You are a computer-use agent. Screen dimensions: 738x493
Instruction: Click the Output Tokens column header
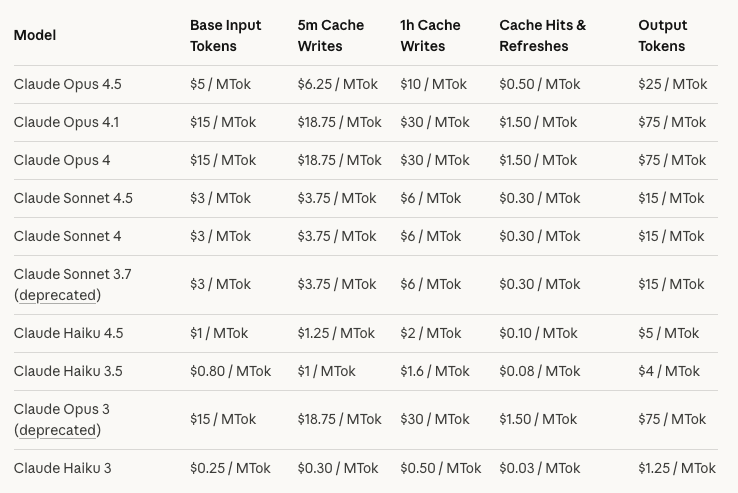point(663,36)
